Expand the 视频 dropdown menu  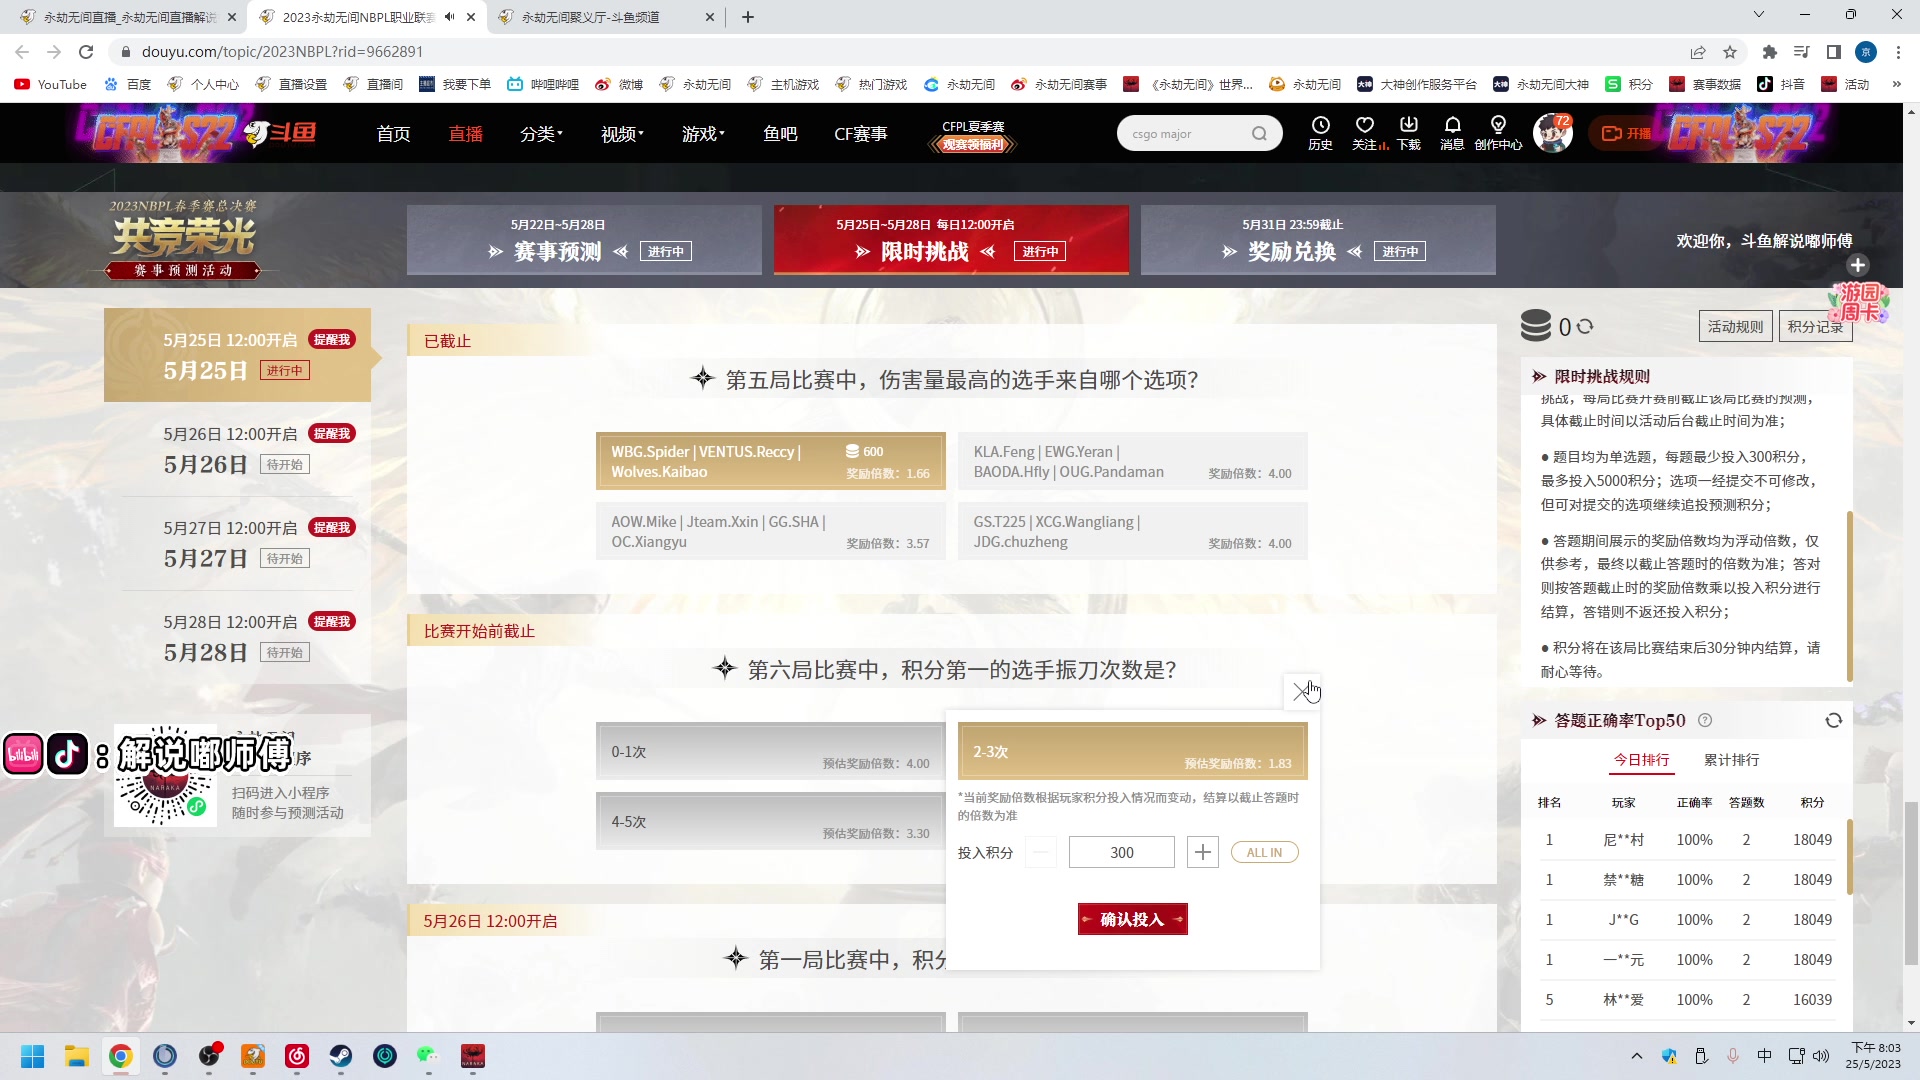coord(620,133)
